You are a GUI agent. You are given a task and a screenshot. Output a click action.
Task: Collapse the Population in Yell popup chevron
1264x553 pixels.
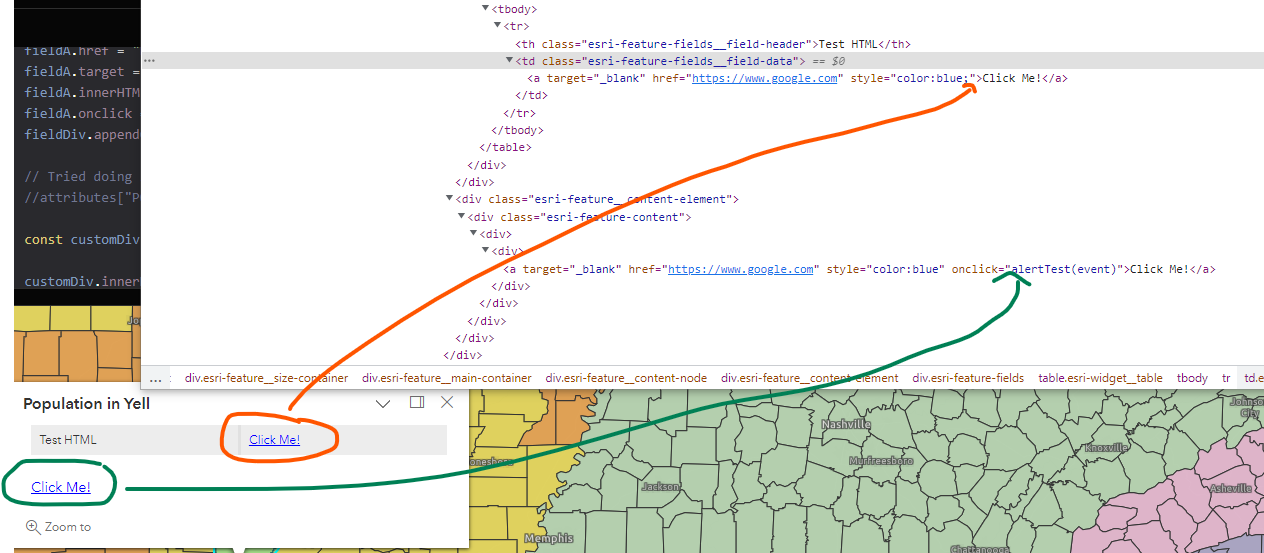[383, 403]
